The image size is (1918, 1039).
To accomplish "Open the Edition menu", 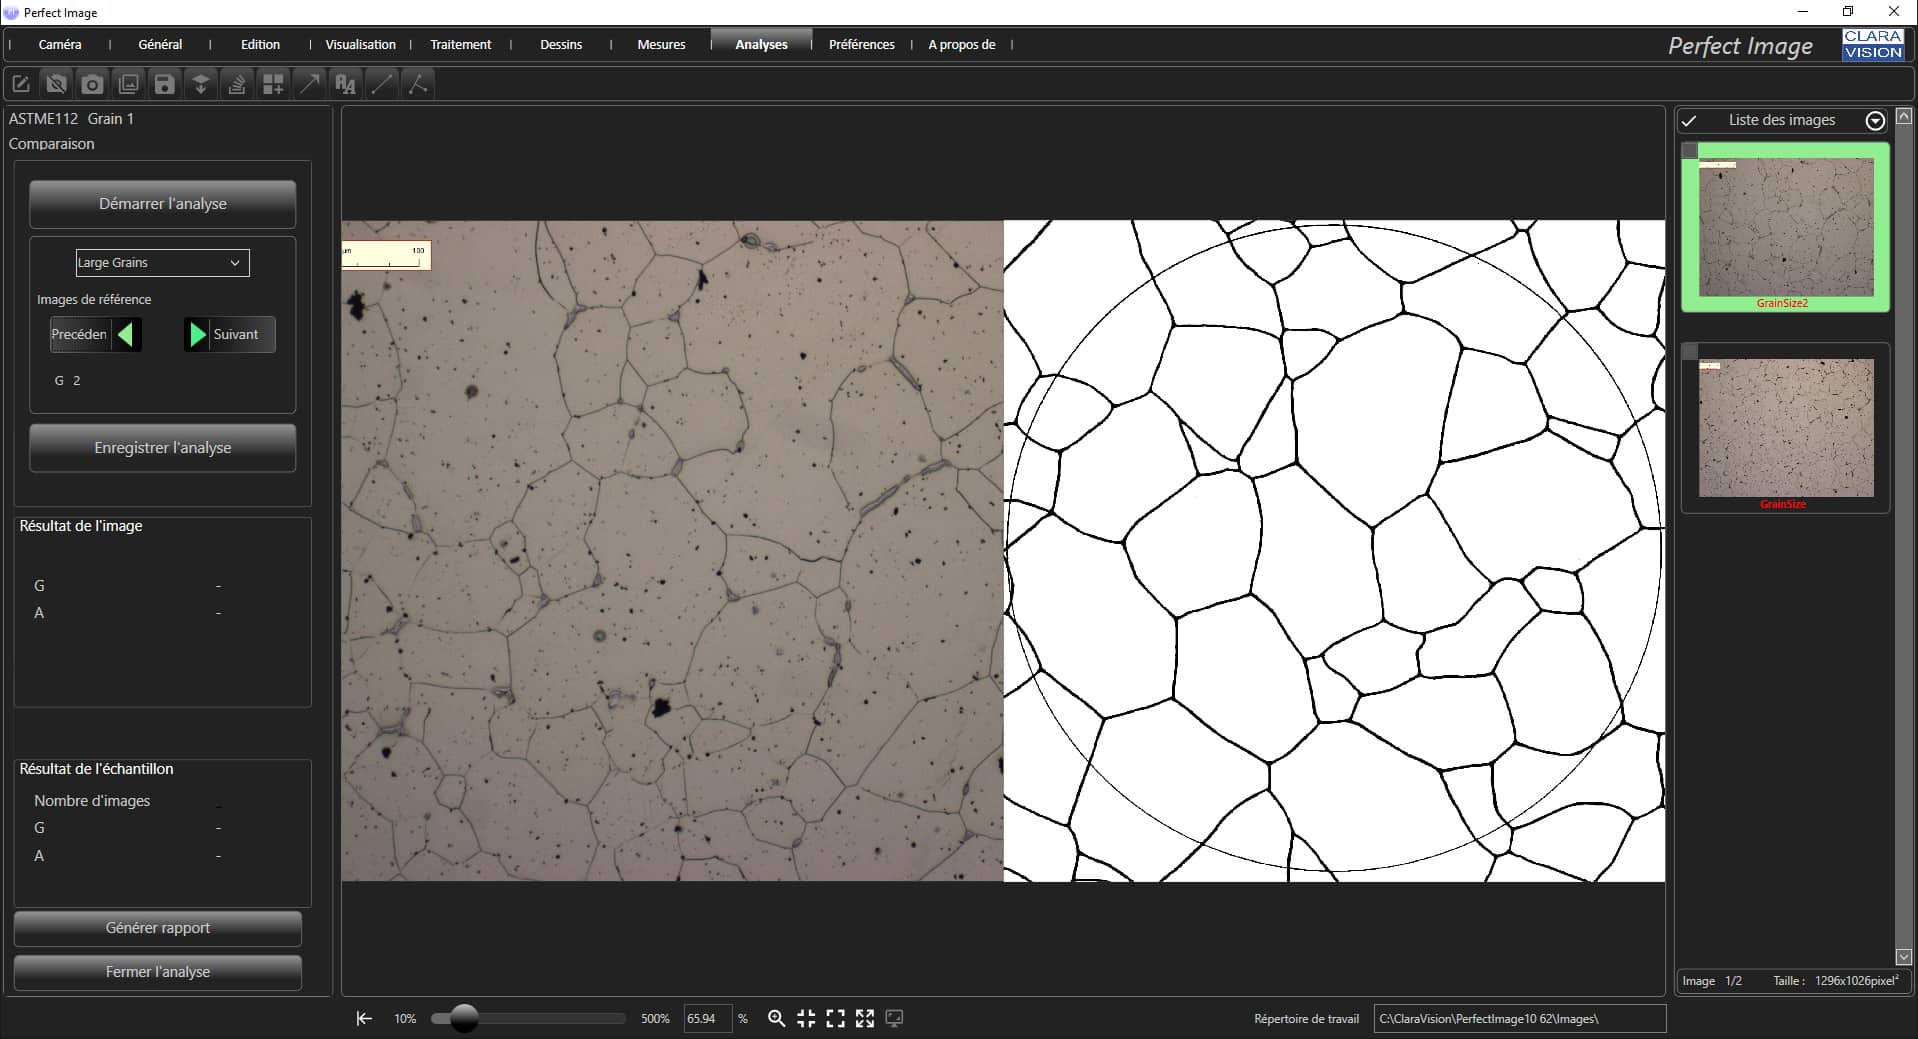I will coord(260,44).
